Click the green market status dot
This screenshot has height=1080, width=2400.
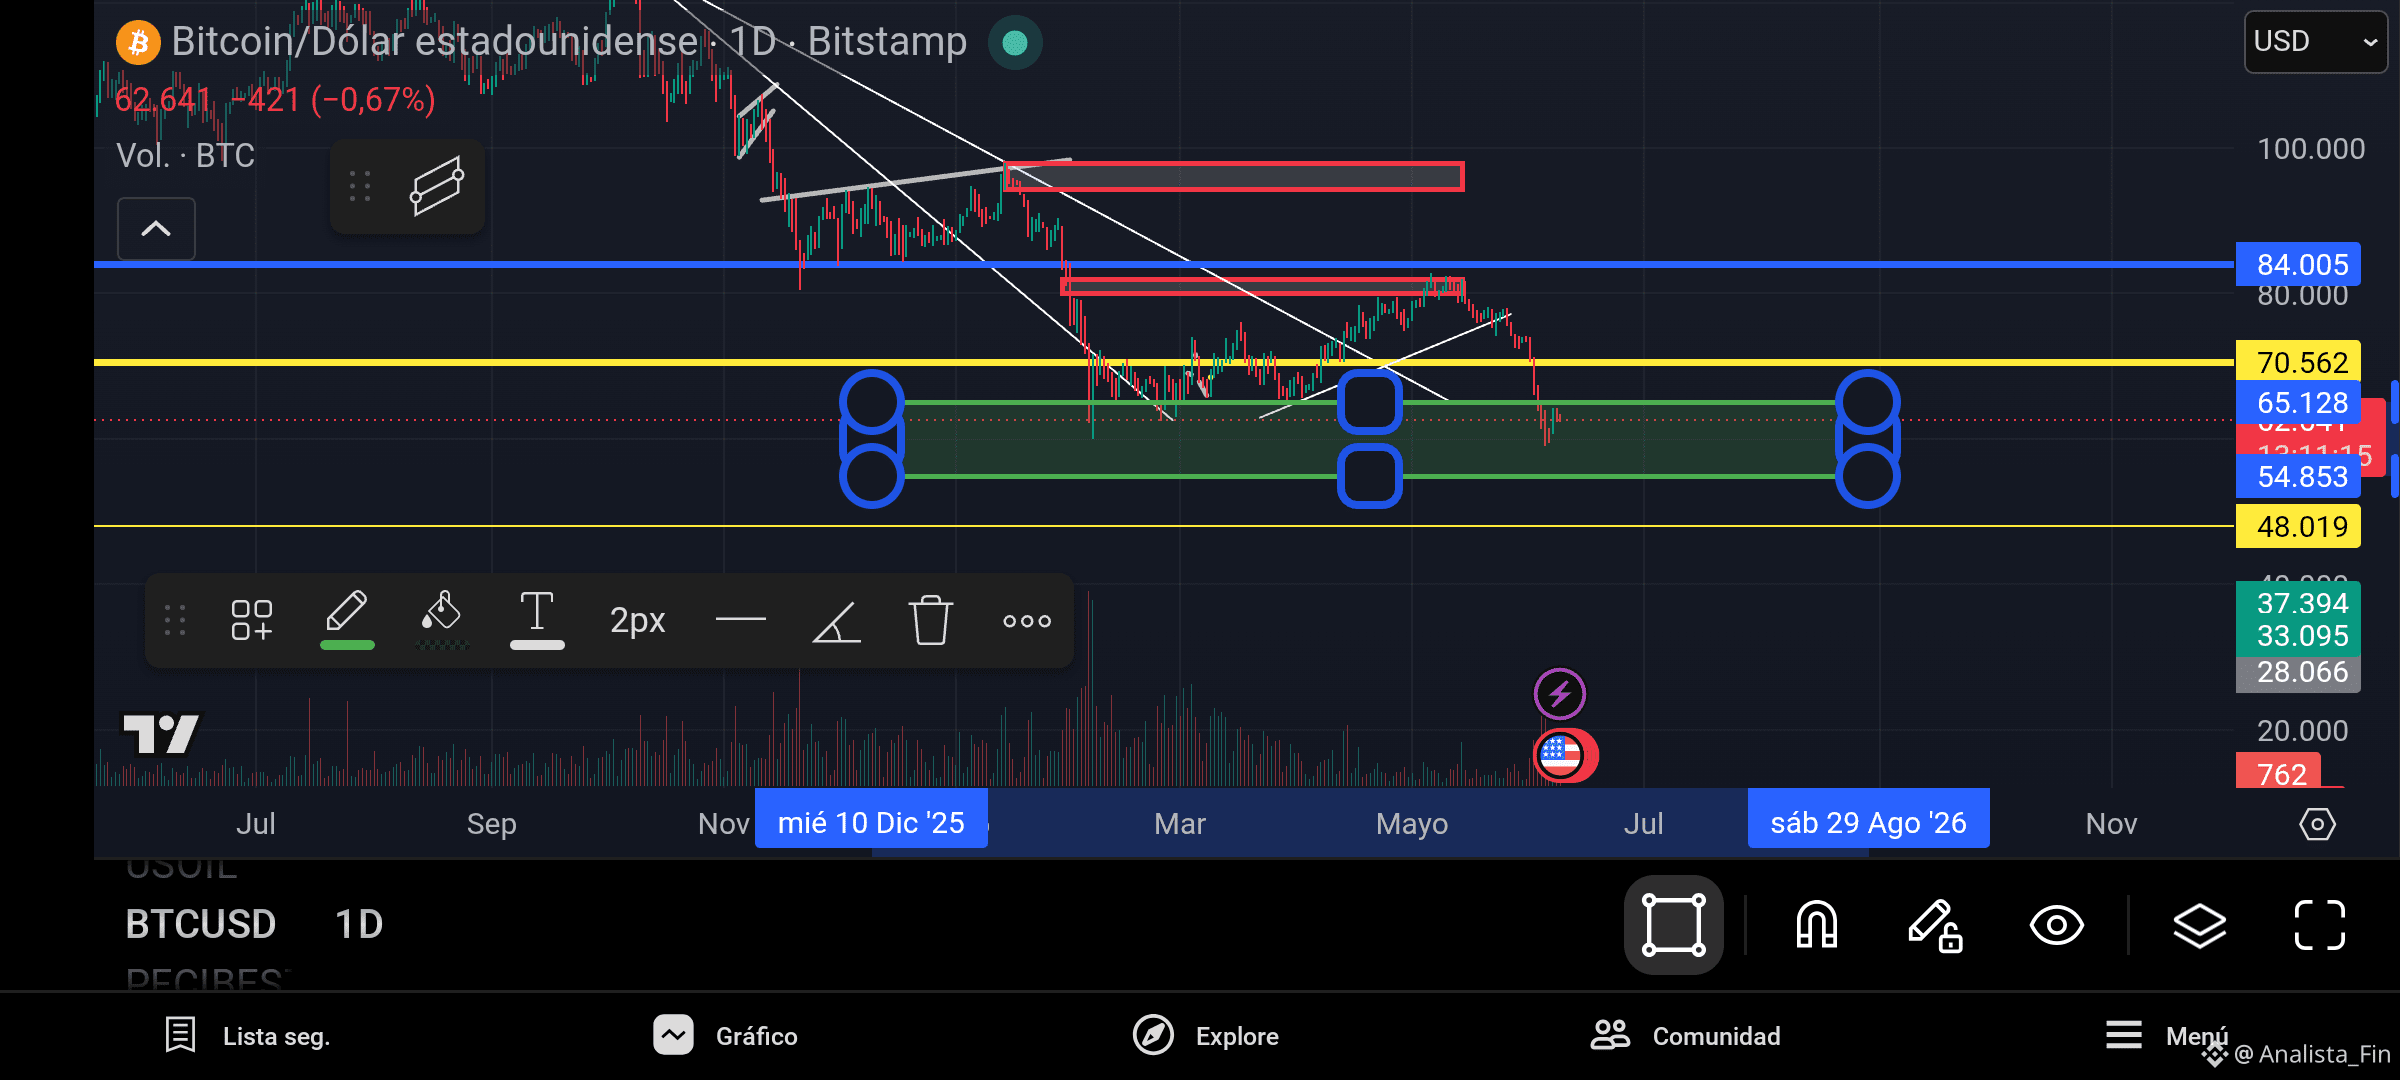tap(1015, 43)
